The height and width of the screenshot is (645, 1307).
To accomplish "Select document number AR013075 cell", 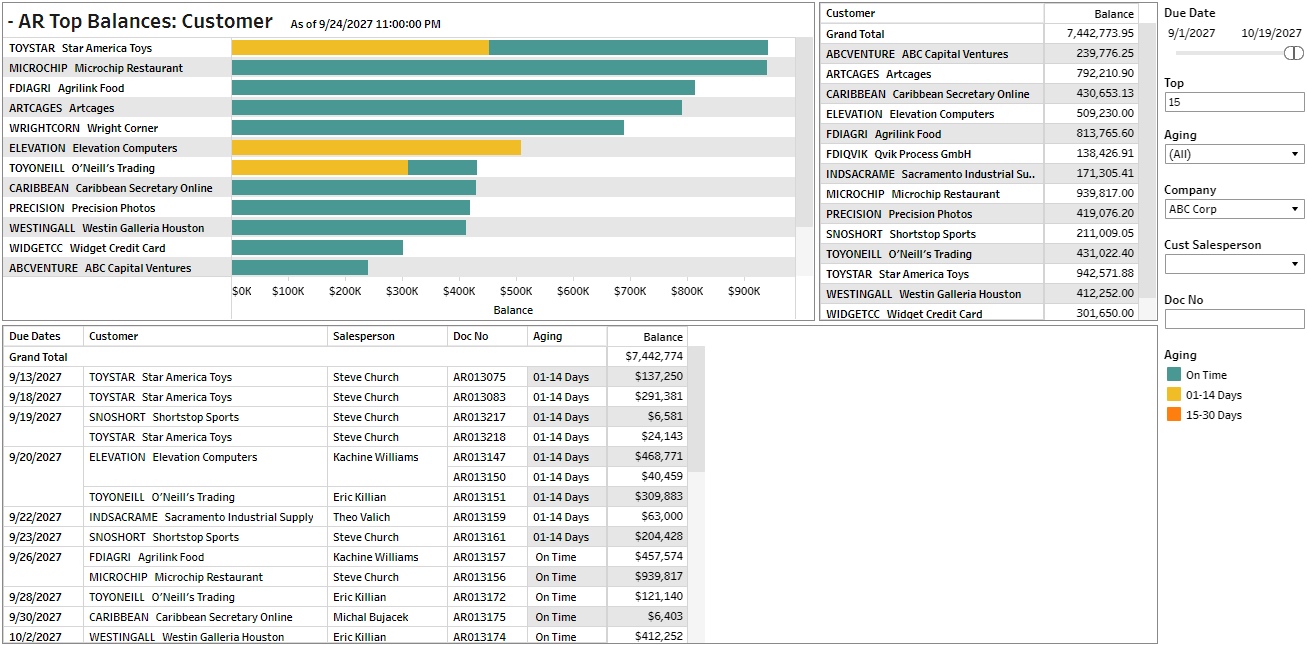I will click(480, 377).
